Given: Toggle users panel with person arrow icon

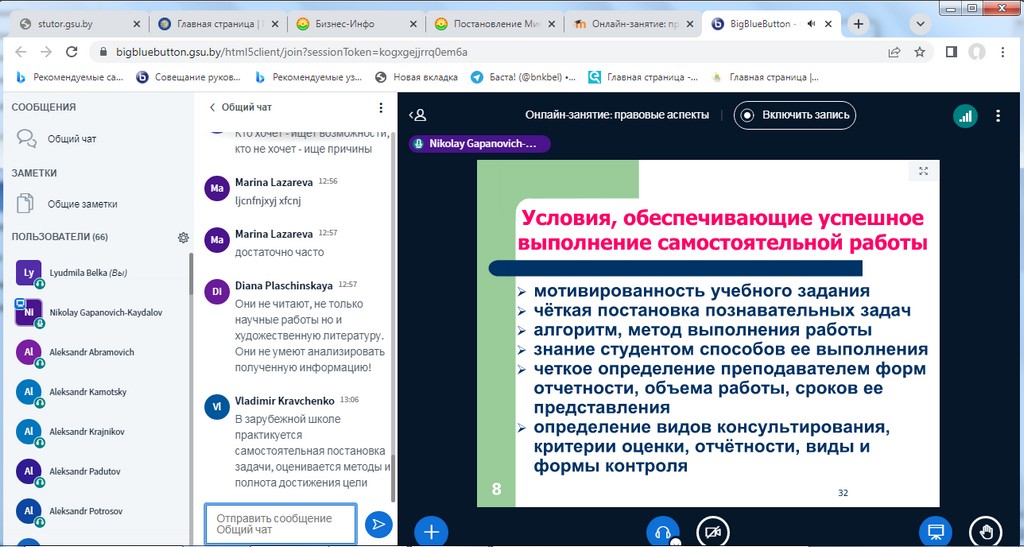Looking at the screenshot, I should tap(417, 115).
